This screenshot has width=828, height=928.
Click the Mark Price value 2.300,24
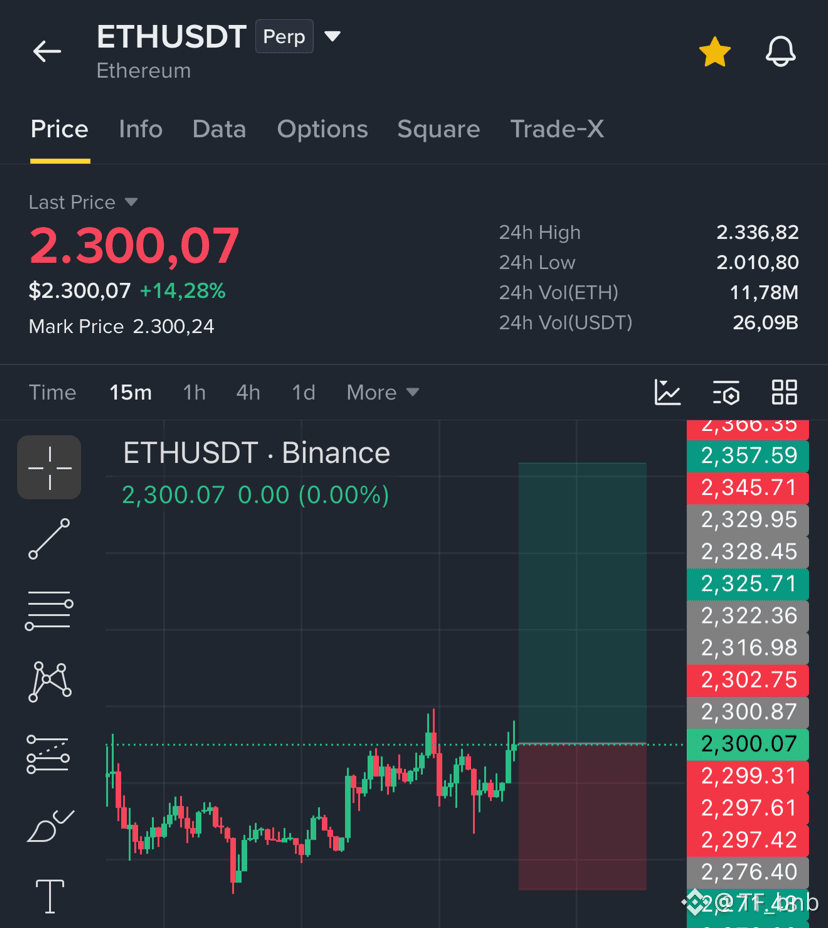tap(173, 327)
